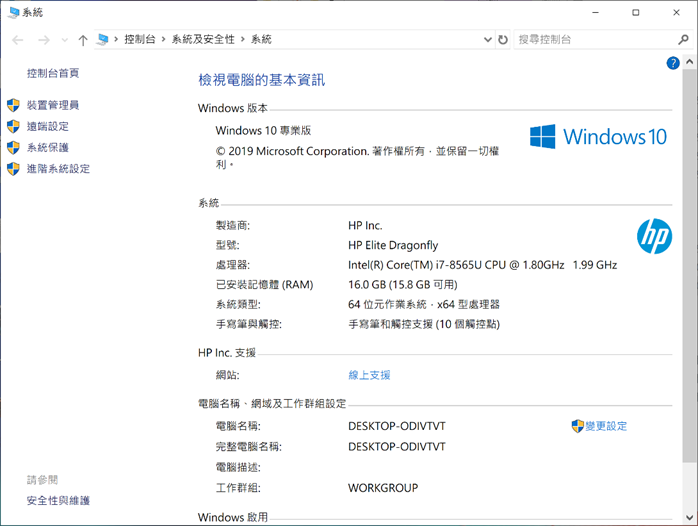Go up one level with up arrow
This screenshot has width=698, height=526.
coord(83,40)
